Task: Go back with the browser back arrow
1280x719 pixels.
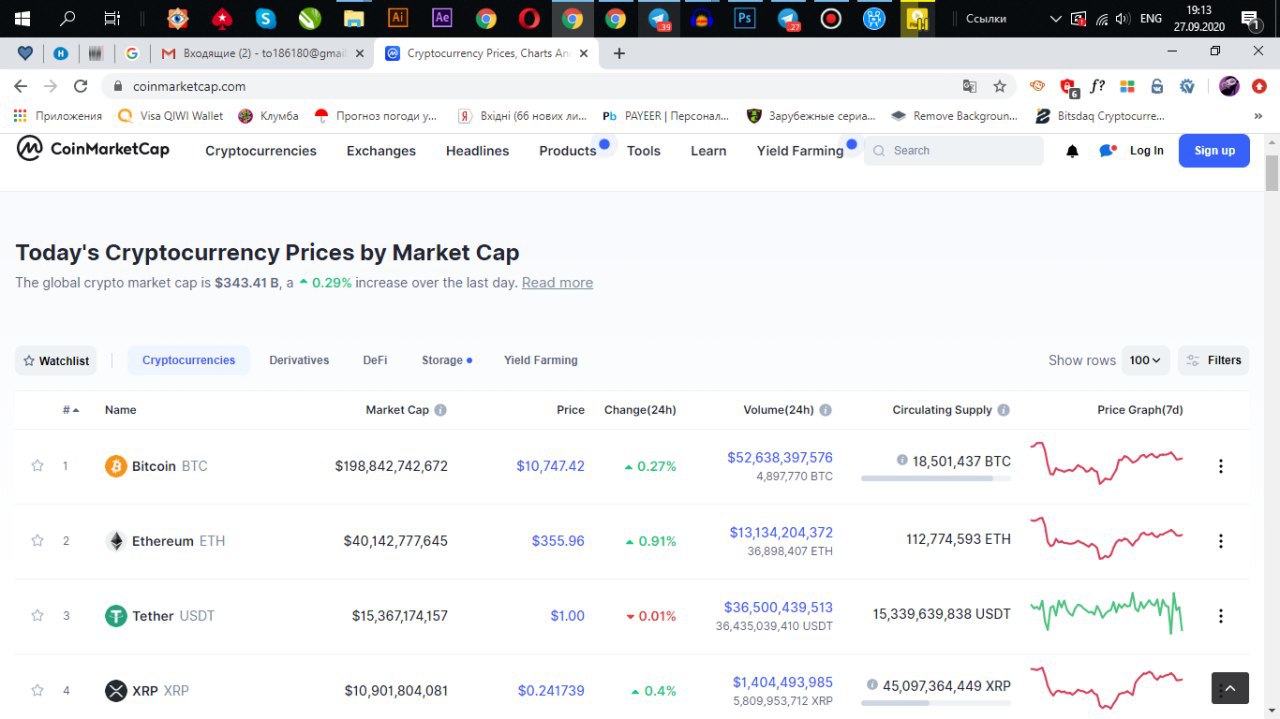Action: pos(21,86)
